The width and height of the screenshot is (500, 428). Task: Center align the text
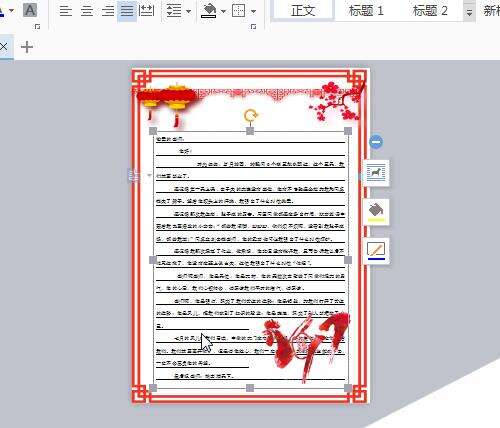pos(87,11)
